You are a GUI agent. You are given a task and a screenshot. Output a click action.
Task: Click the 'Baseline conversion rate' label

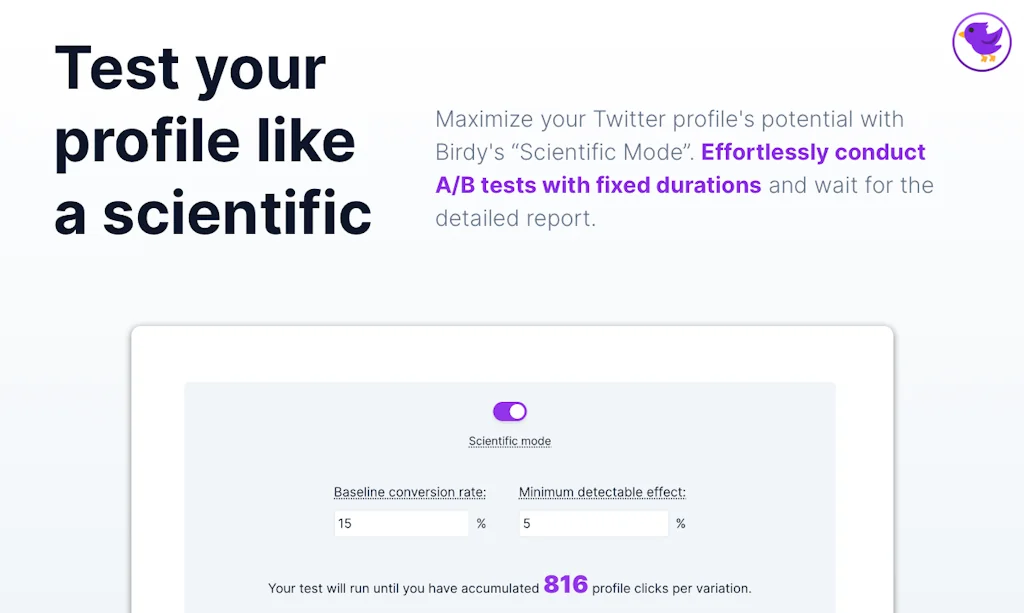click(x=410, y=492)
